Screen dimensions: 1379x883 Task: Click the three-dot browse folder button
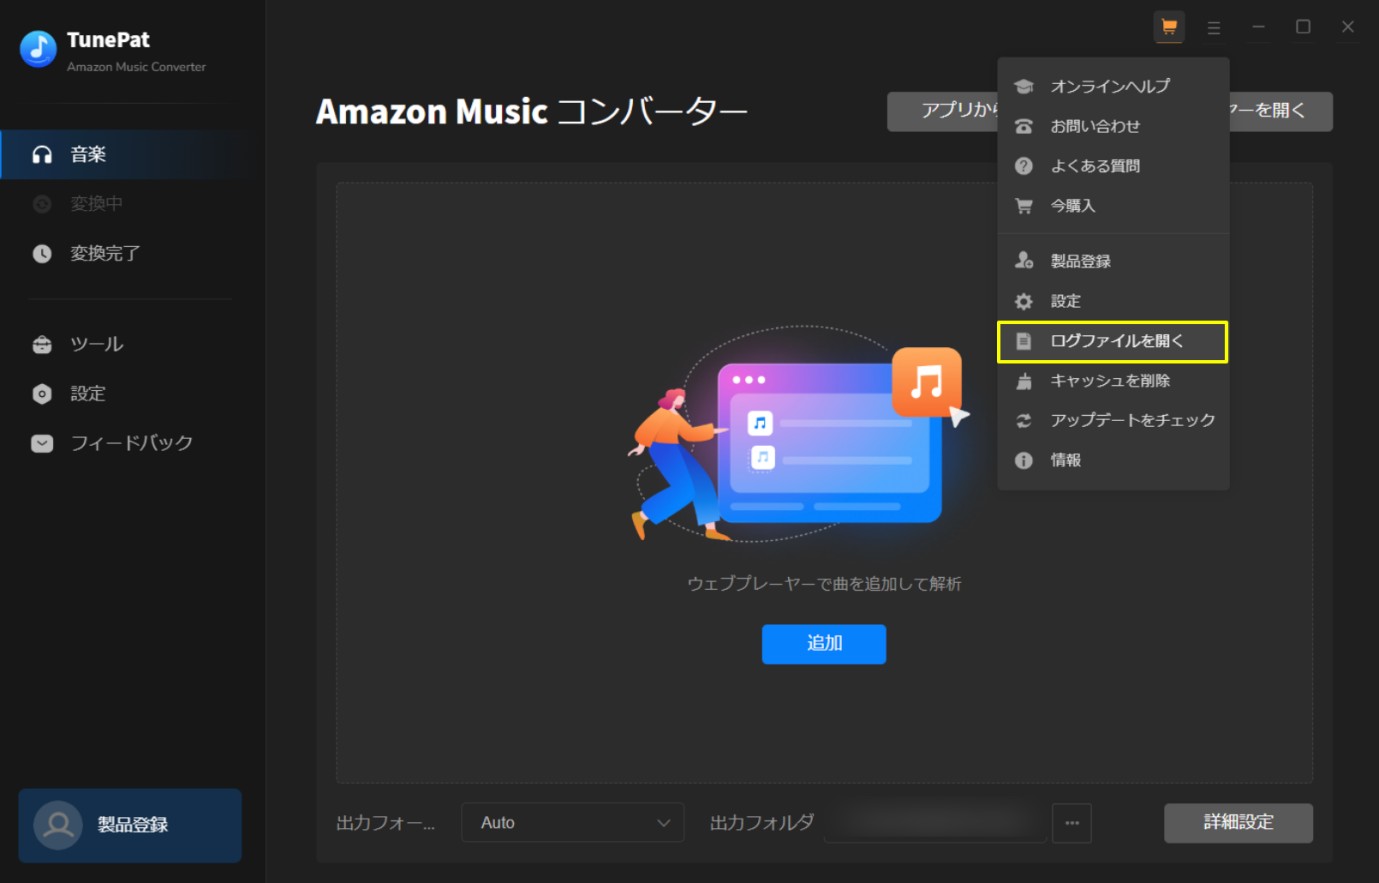pos(1072,823)
